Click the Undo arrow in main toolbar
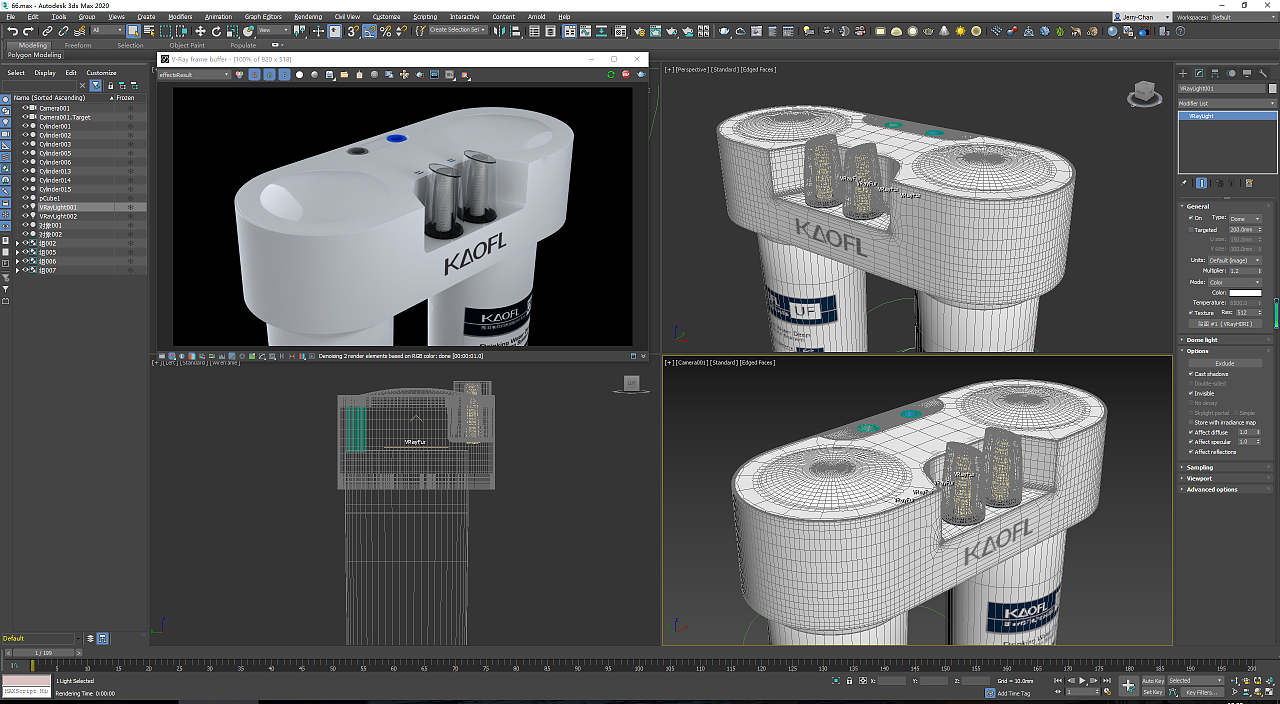The image size is (1280, 704). click(12, 31)
